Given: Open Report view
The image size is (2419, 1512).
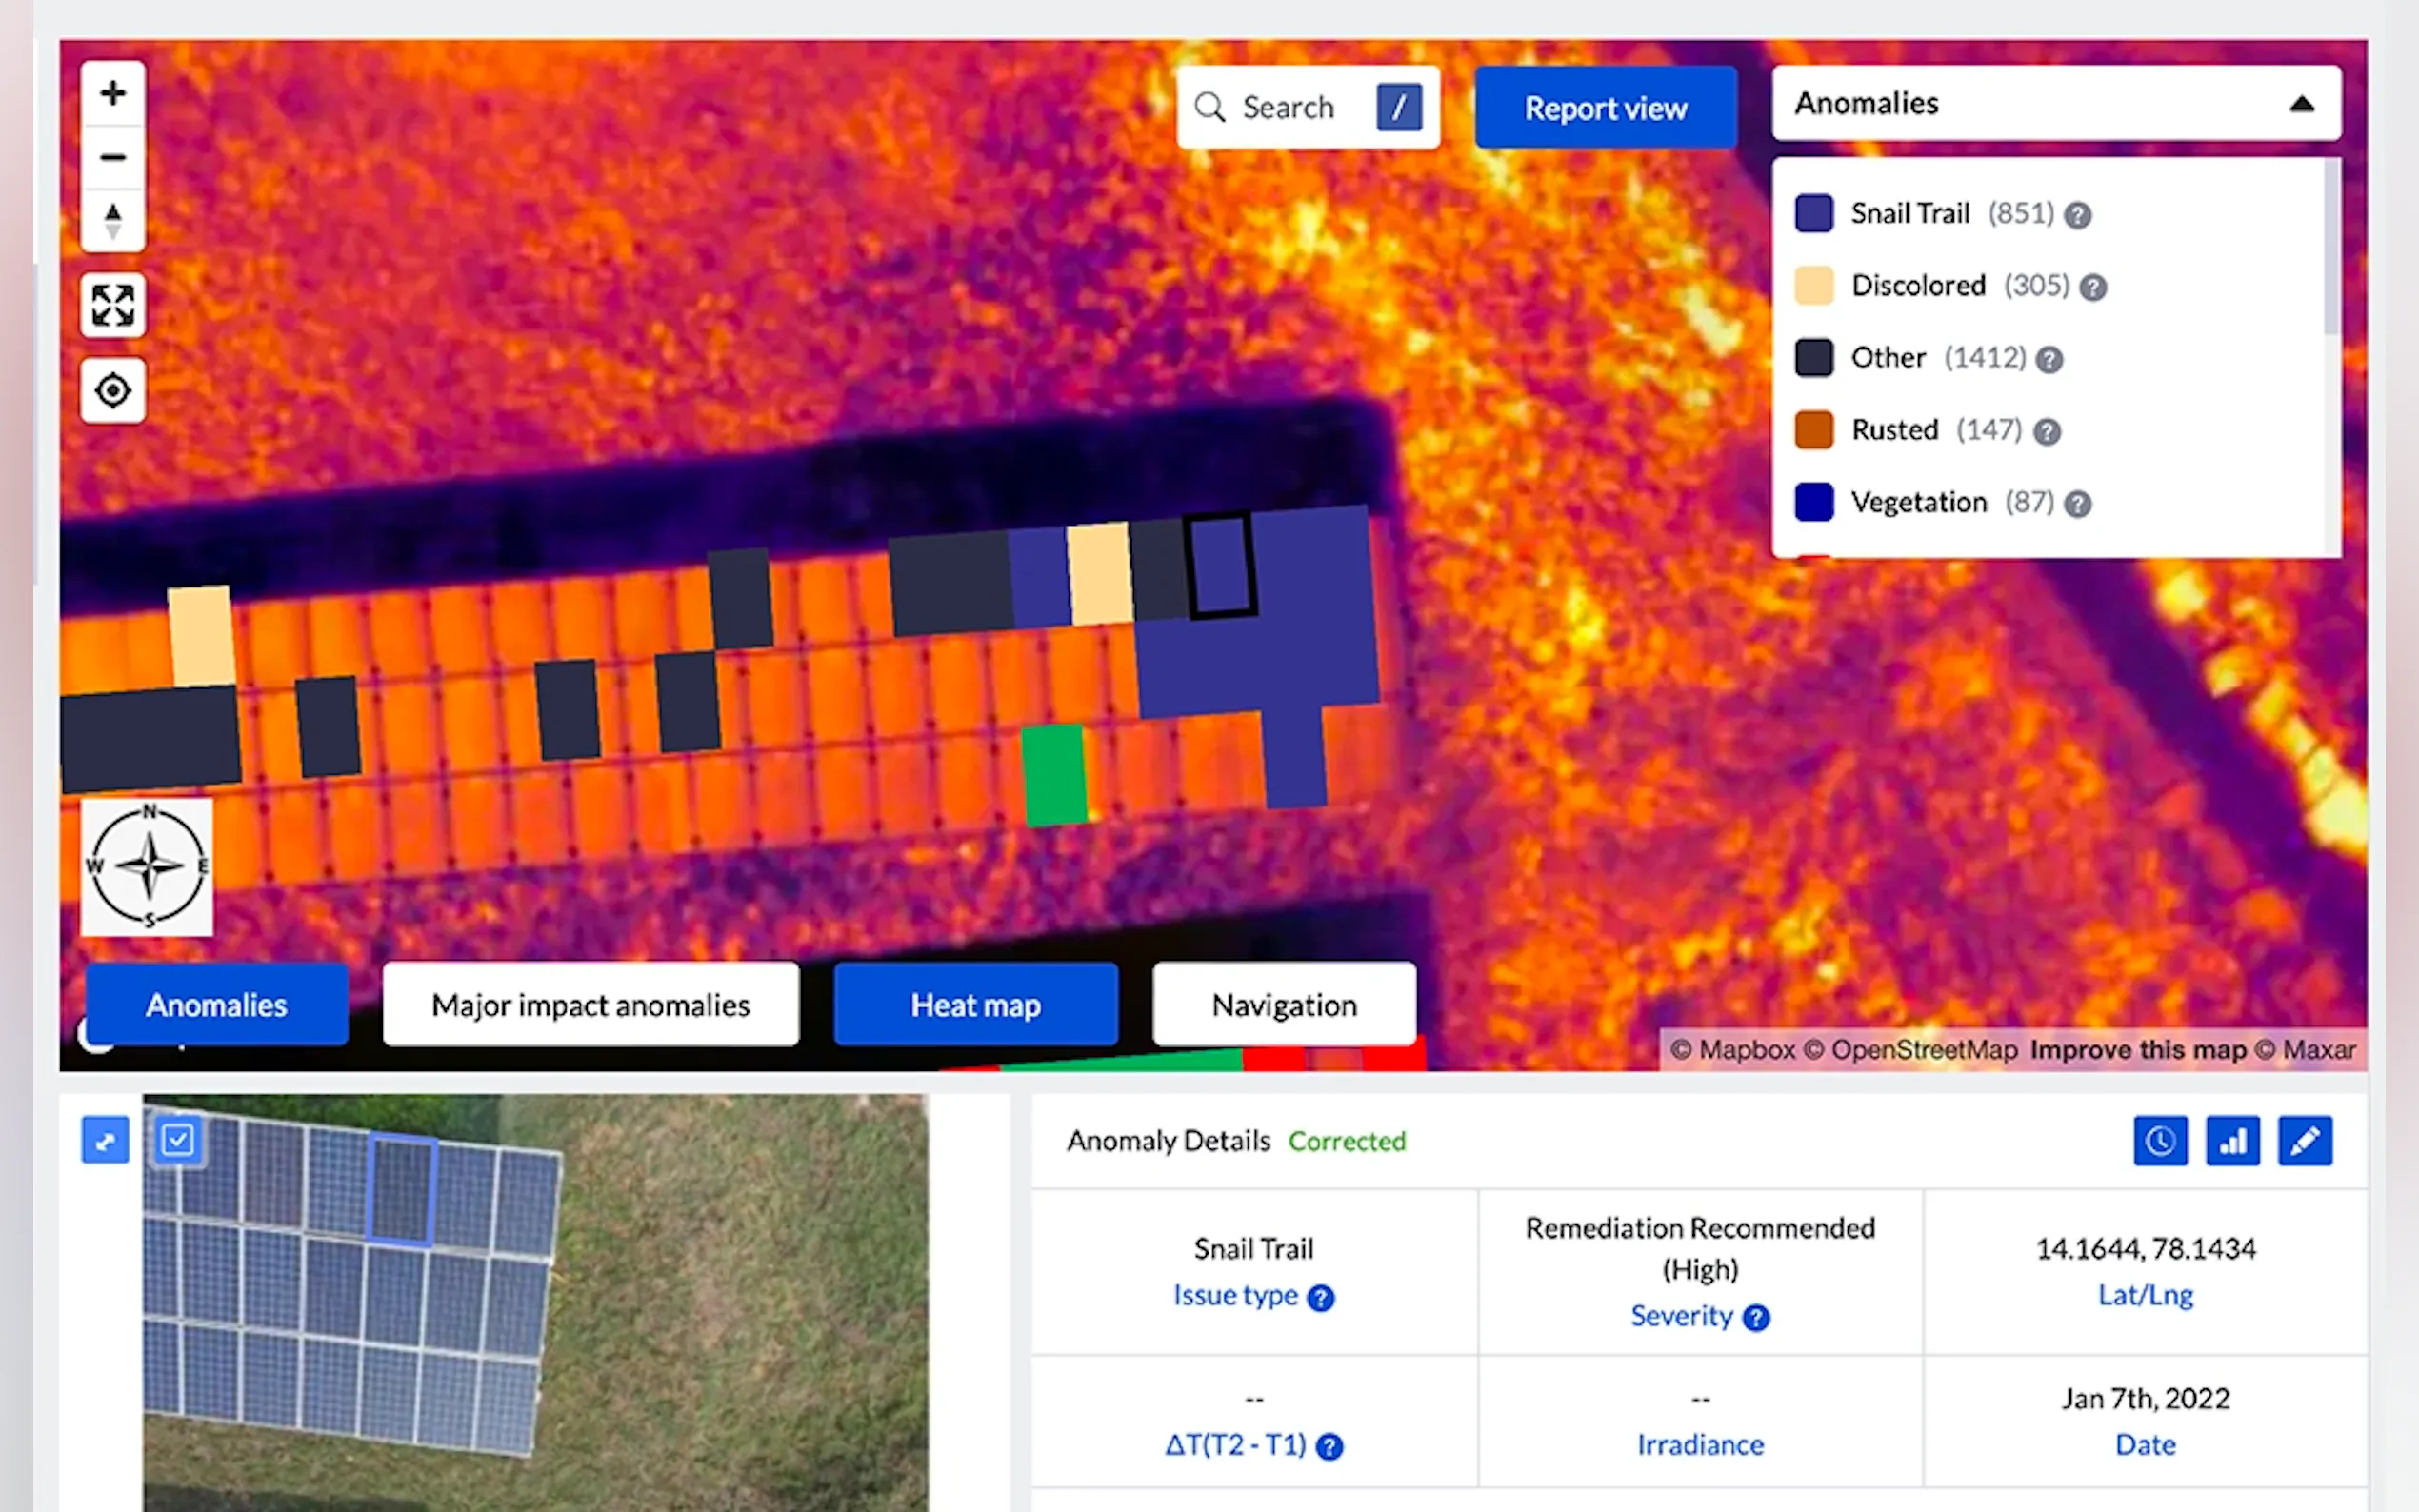Looking at the screenshot, I should click(1605, 108).
